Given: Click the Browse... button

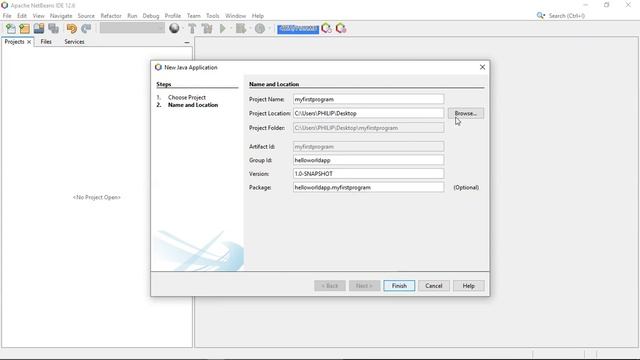Looking at the screenshot, I should [466, 113].
